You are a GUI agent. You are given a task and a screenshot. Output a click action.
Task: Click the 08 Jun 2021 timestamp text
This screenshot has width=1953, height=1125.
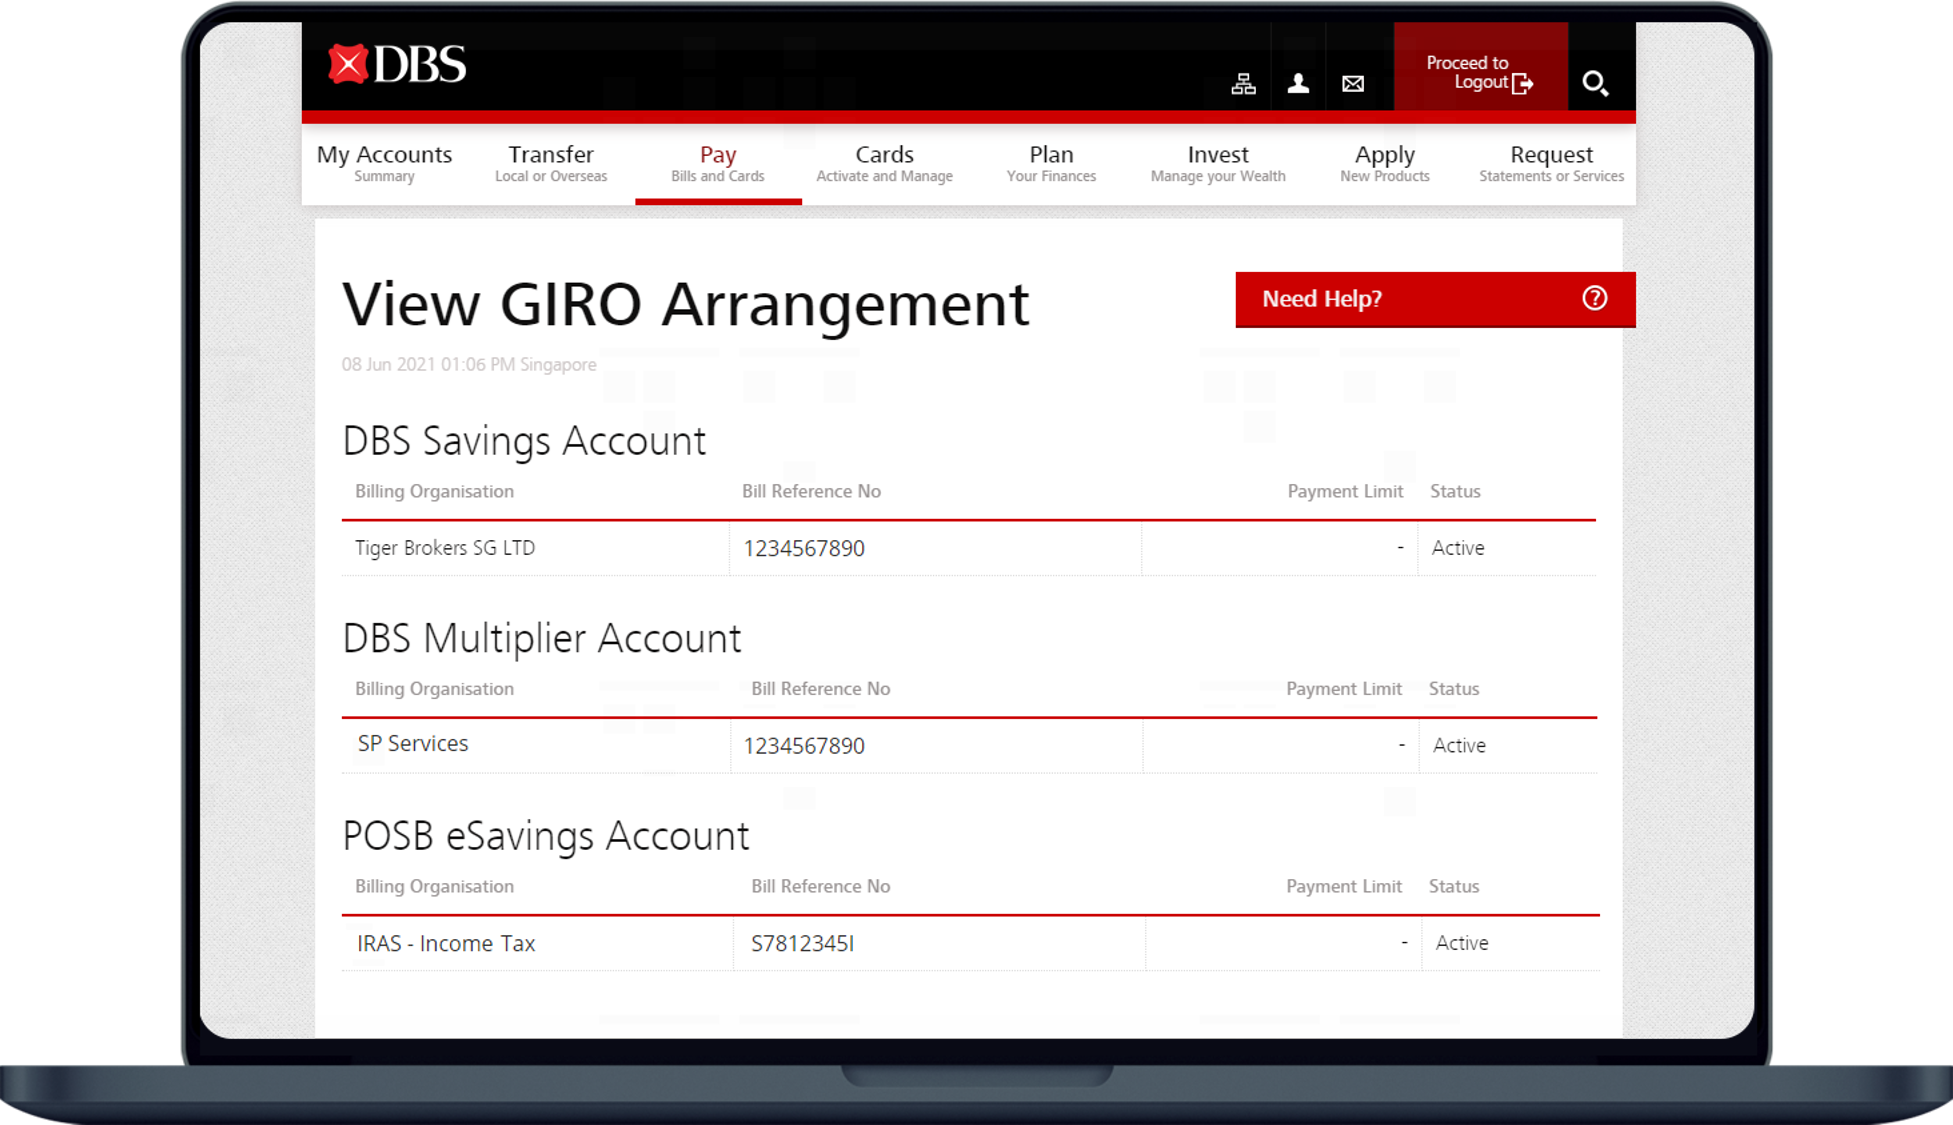coord(469,364)
